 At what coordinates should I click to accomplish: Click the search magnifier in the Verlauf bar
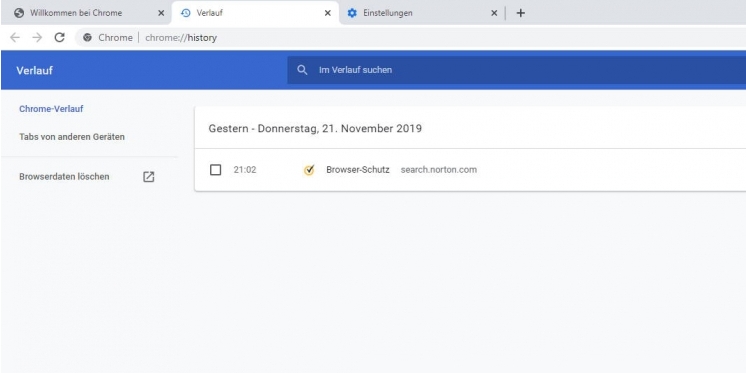click(x=302, y=70)
